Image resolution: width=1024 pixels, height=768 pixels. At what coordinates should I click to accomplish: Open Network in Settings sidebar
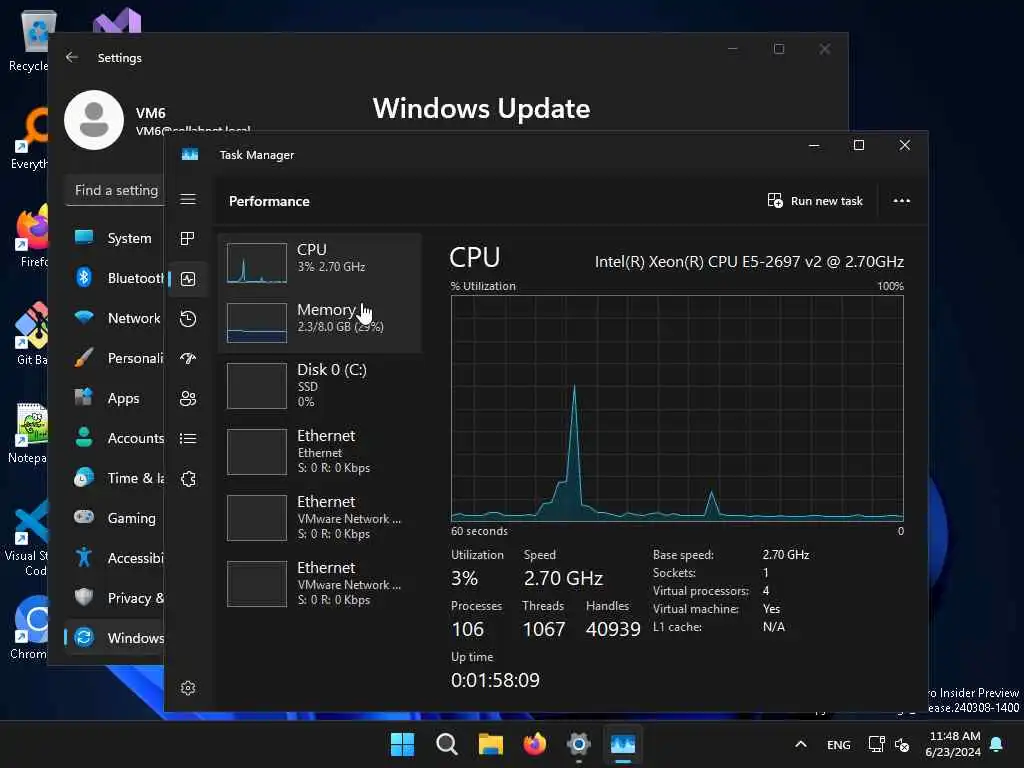(115, 318)
